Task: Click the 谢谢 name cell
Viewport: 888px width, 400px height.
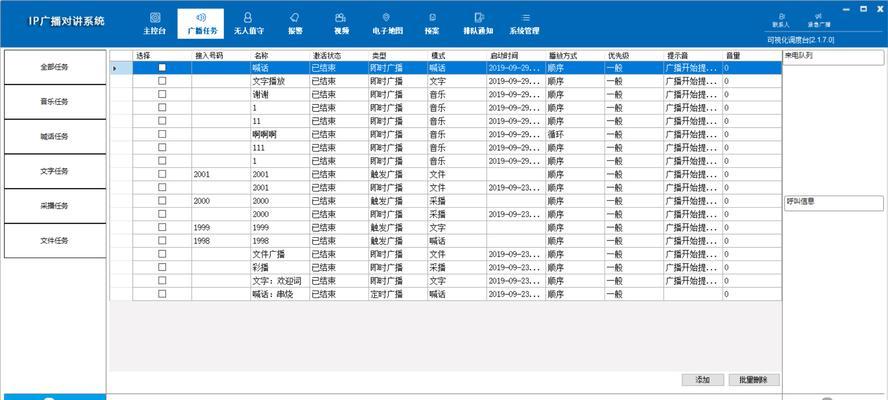Action: click(280, 94)
